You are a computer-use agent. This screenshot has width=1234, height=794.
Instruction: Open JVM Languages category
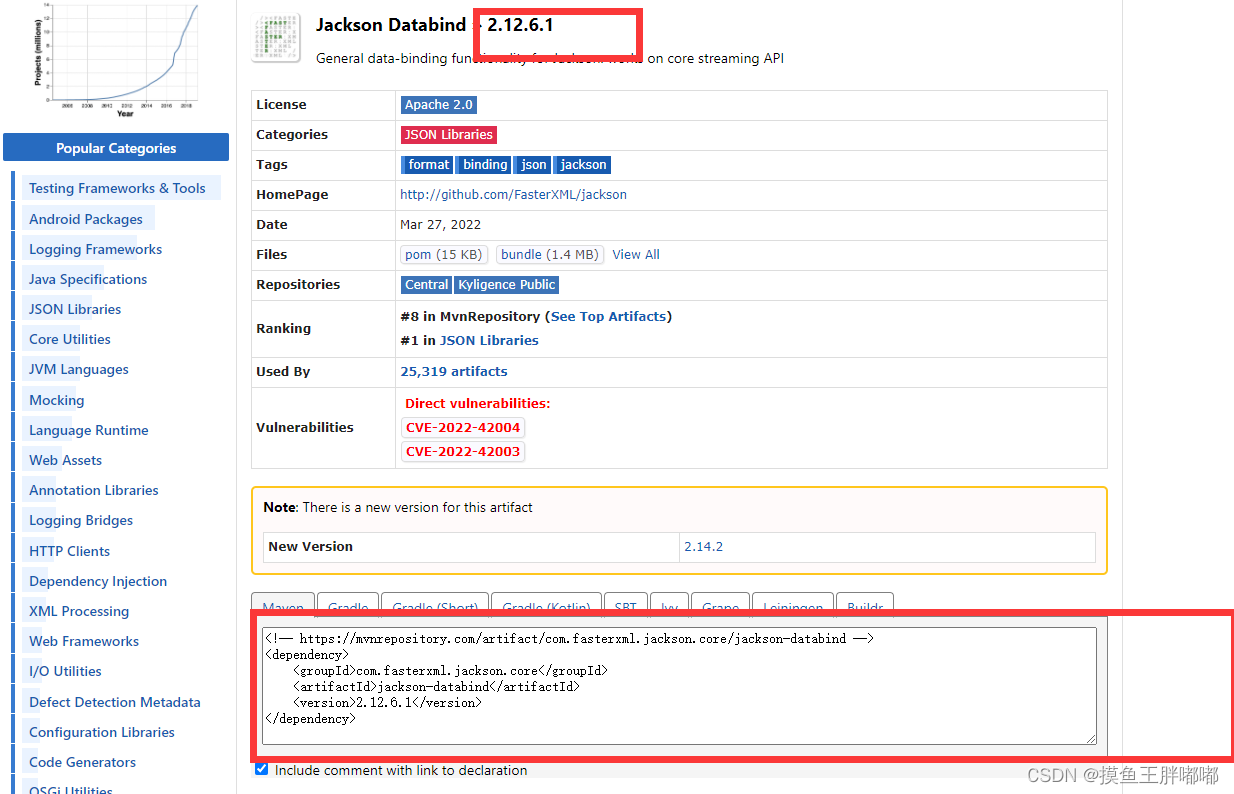pyautogui.click(x=79, y=369)
